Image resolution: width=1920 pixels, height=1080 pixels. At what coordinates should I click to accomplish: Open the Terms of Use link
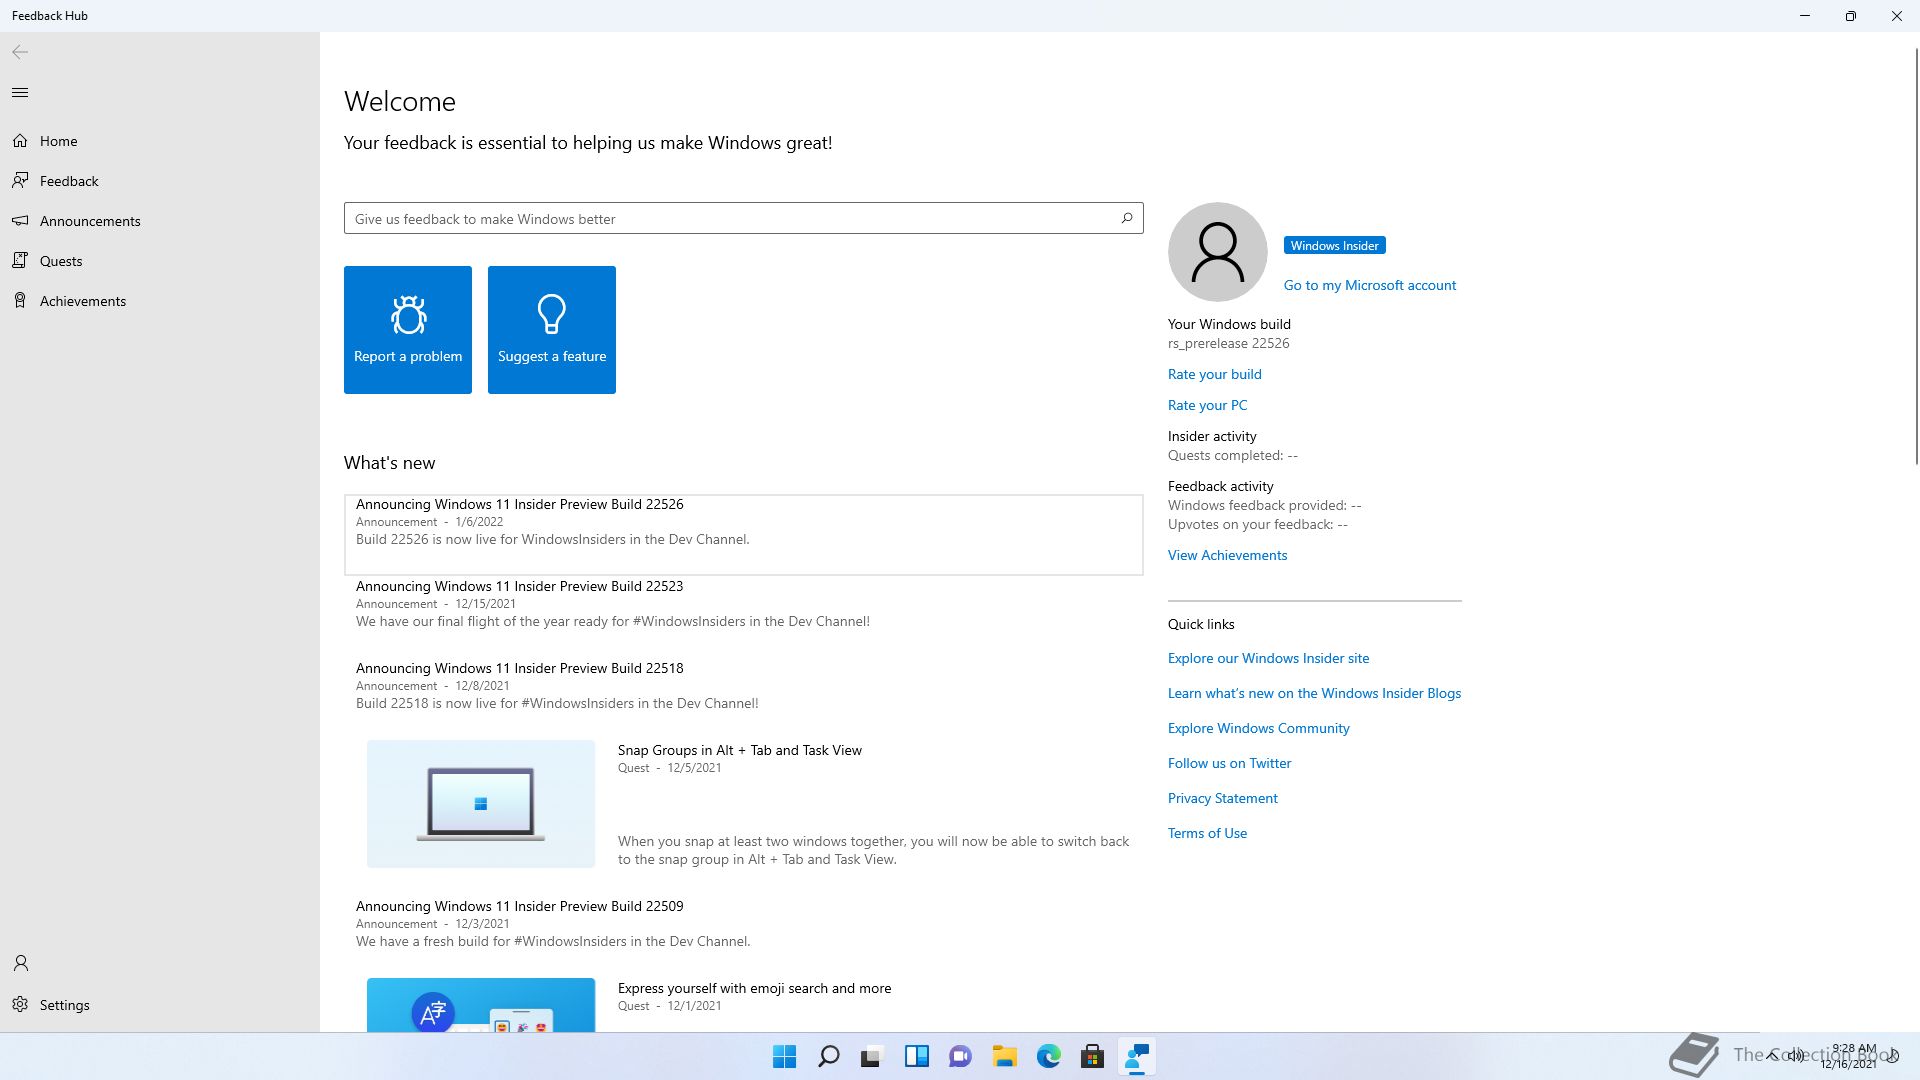pyautogui.click(x=1207, y=833)
